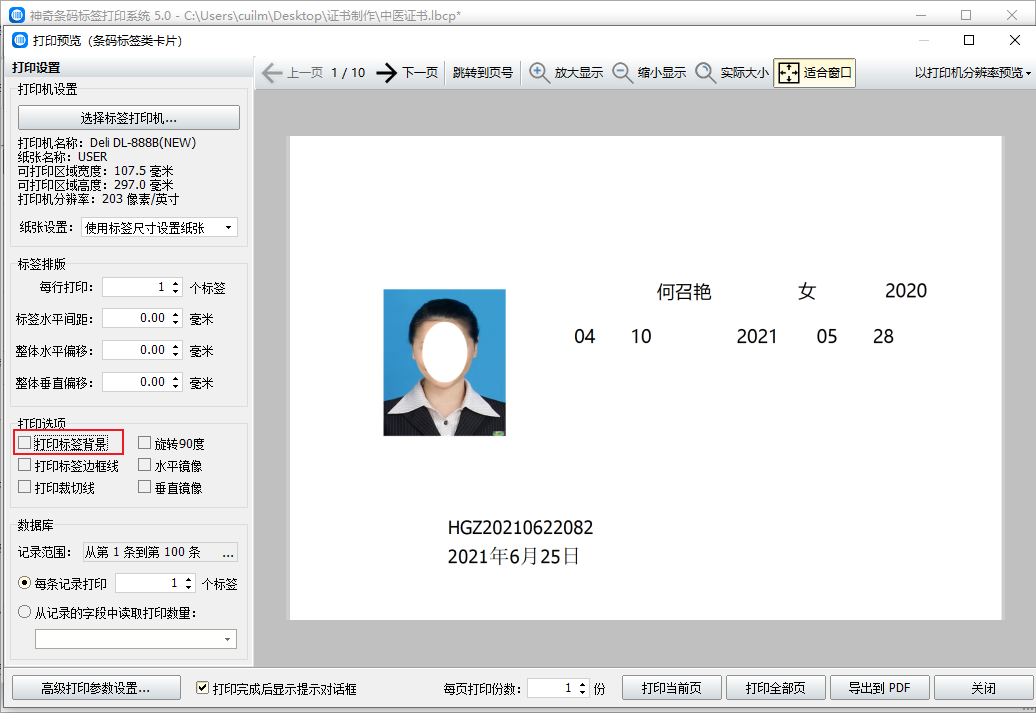Toggle 旋转90度 checkbox
Image resolution: width=1036 pixels, height=713 pixels.
(145, 443)
